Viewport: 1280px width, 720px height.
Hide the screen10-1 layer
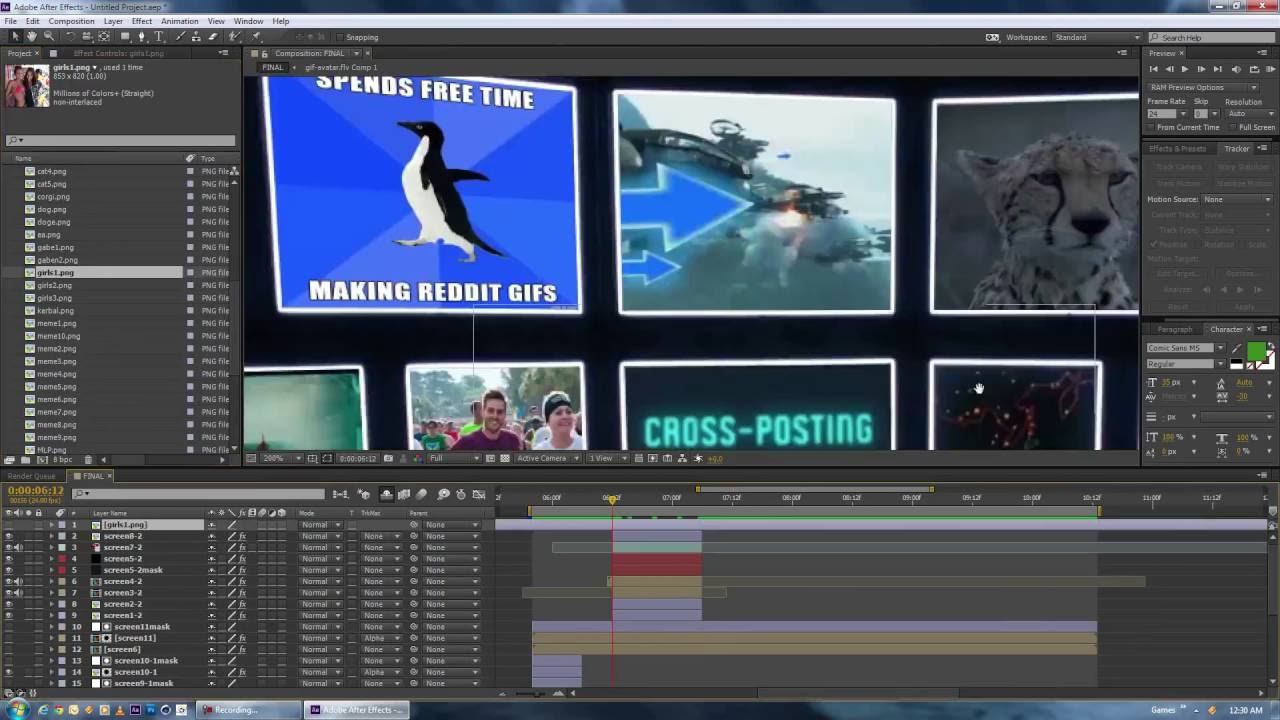coord(9,672)
